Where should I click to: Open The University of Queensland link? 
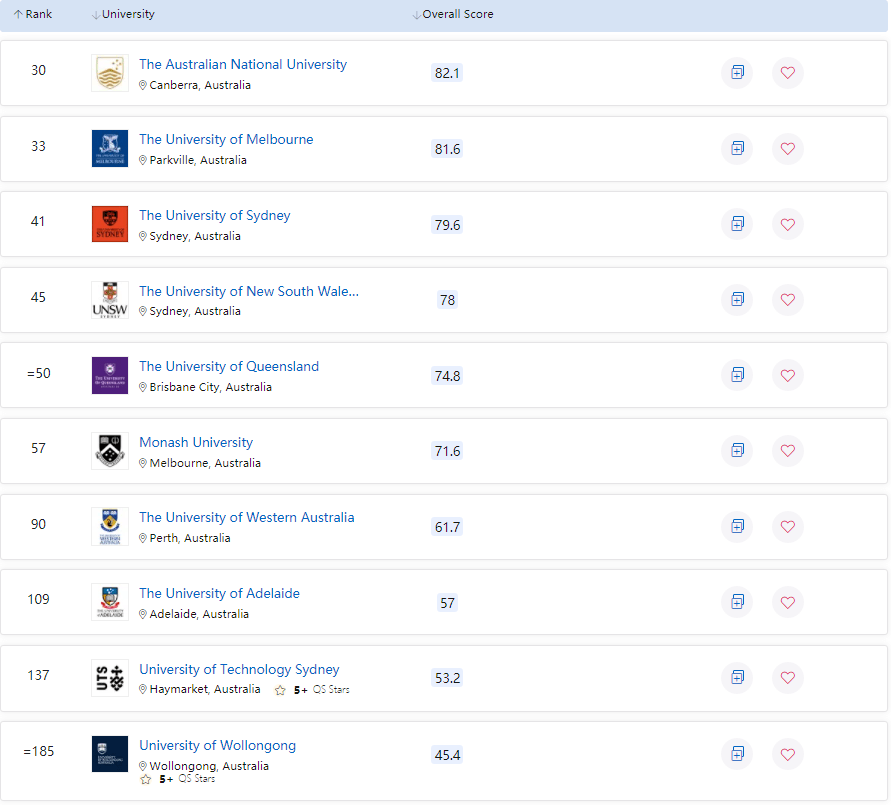pos(229,366)
